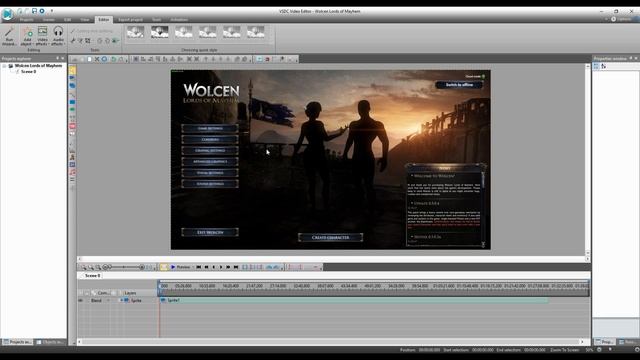Click the red record icon in editor toolbar
This screenshot has width=640, height=360.
[x=267, y=59]
